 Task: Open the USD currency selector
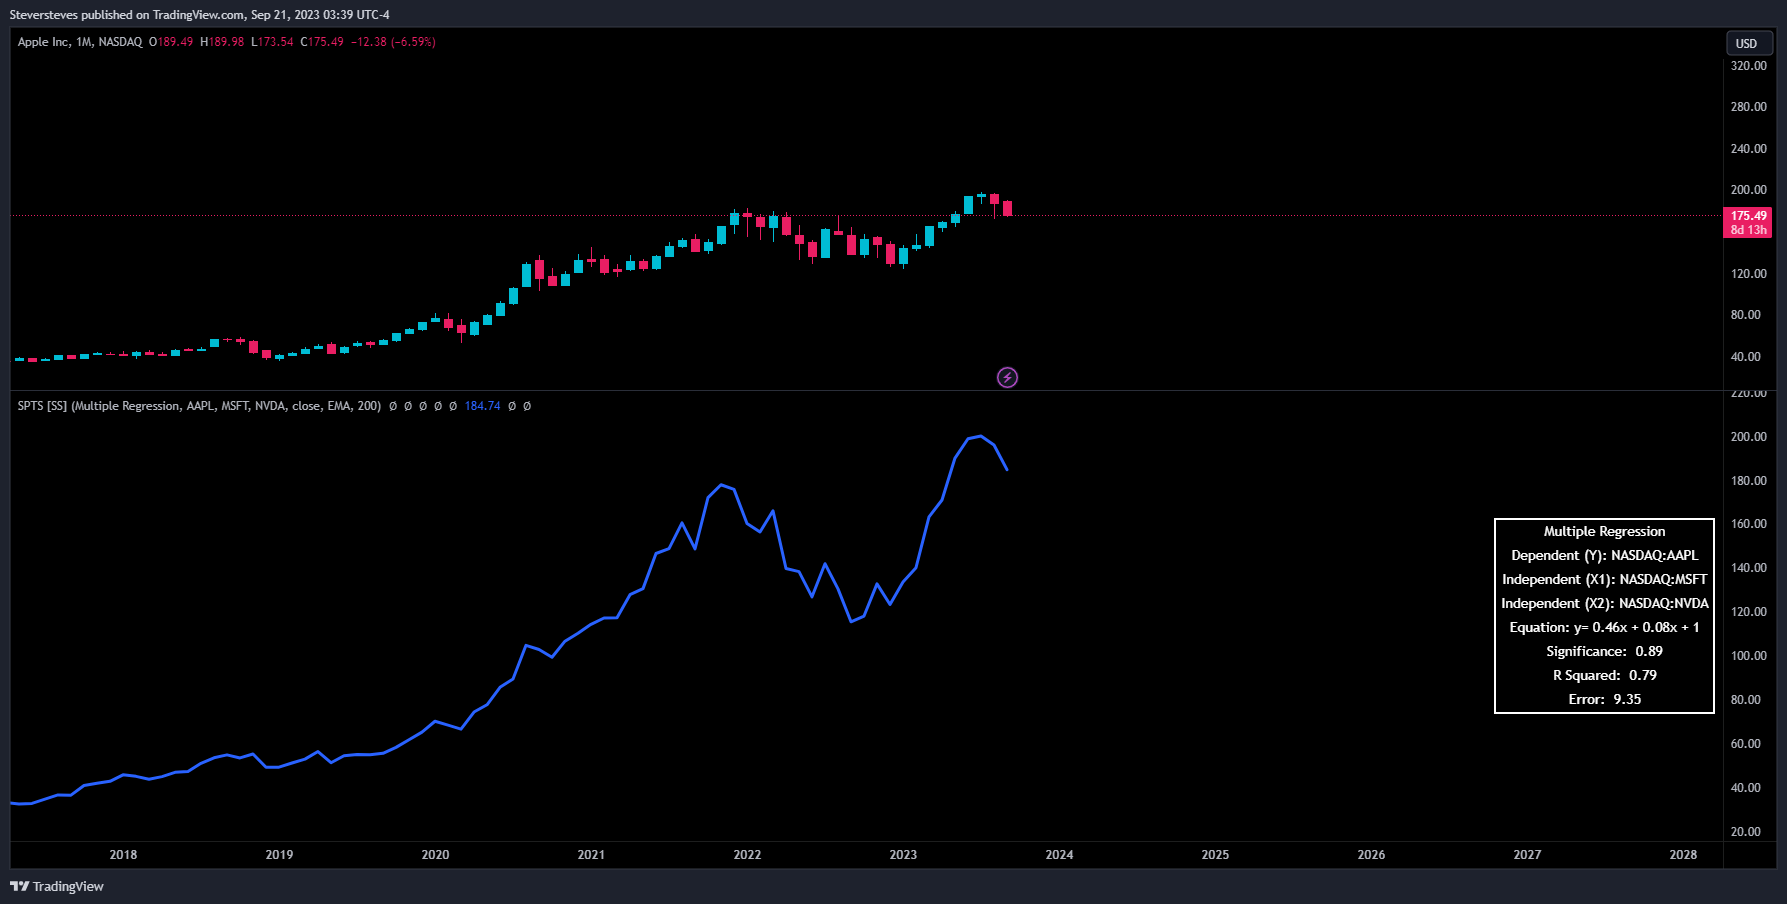click(1749, 43)
